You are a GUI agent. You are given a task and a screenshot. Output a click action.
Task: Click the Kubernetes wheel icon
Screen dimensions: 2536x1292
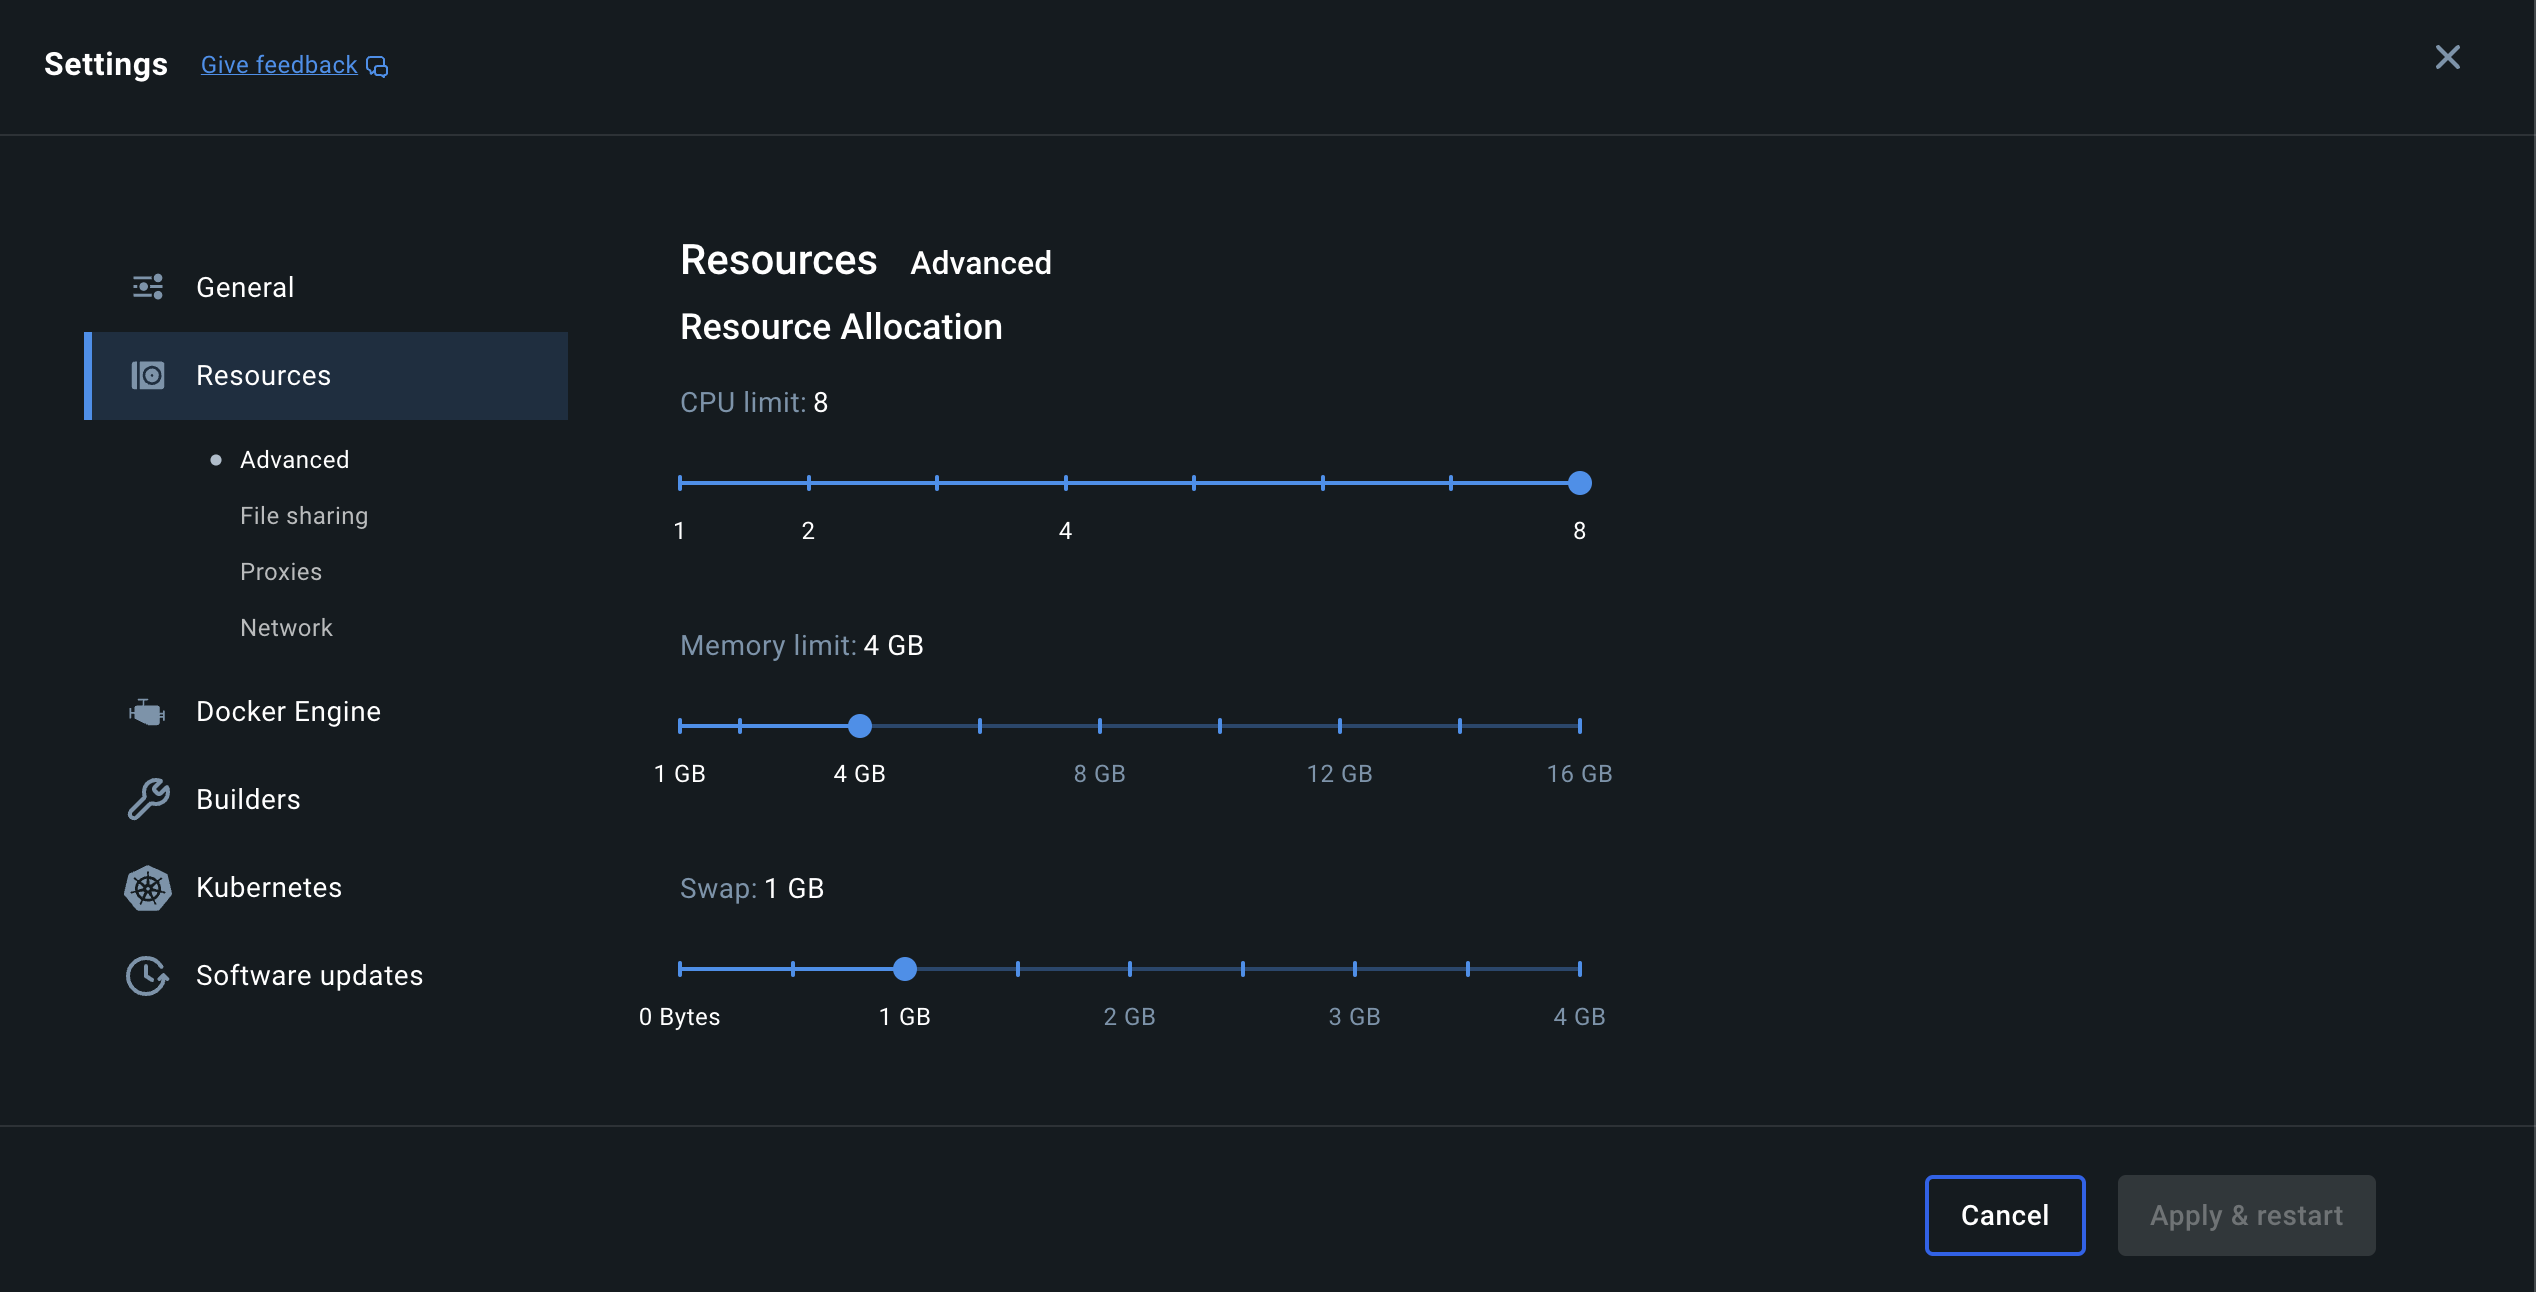pyautogui.click(x=148, y=888)
